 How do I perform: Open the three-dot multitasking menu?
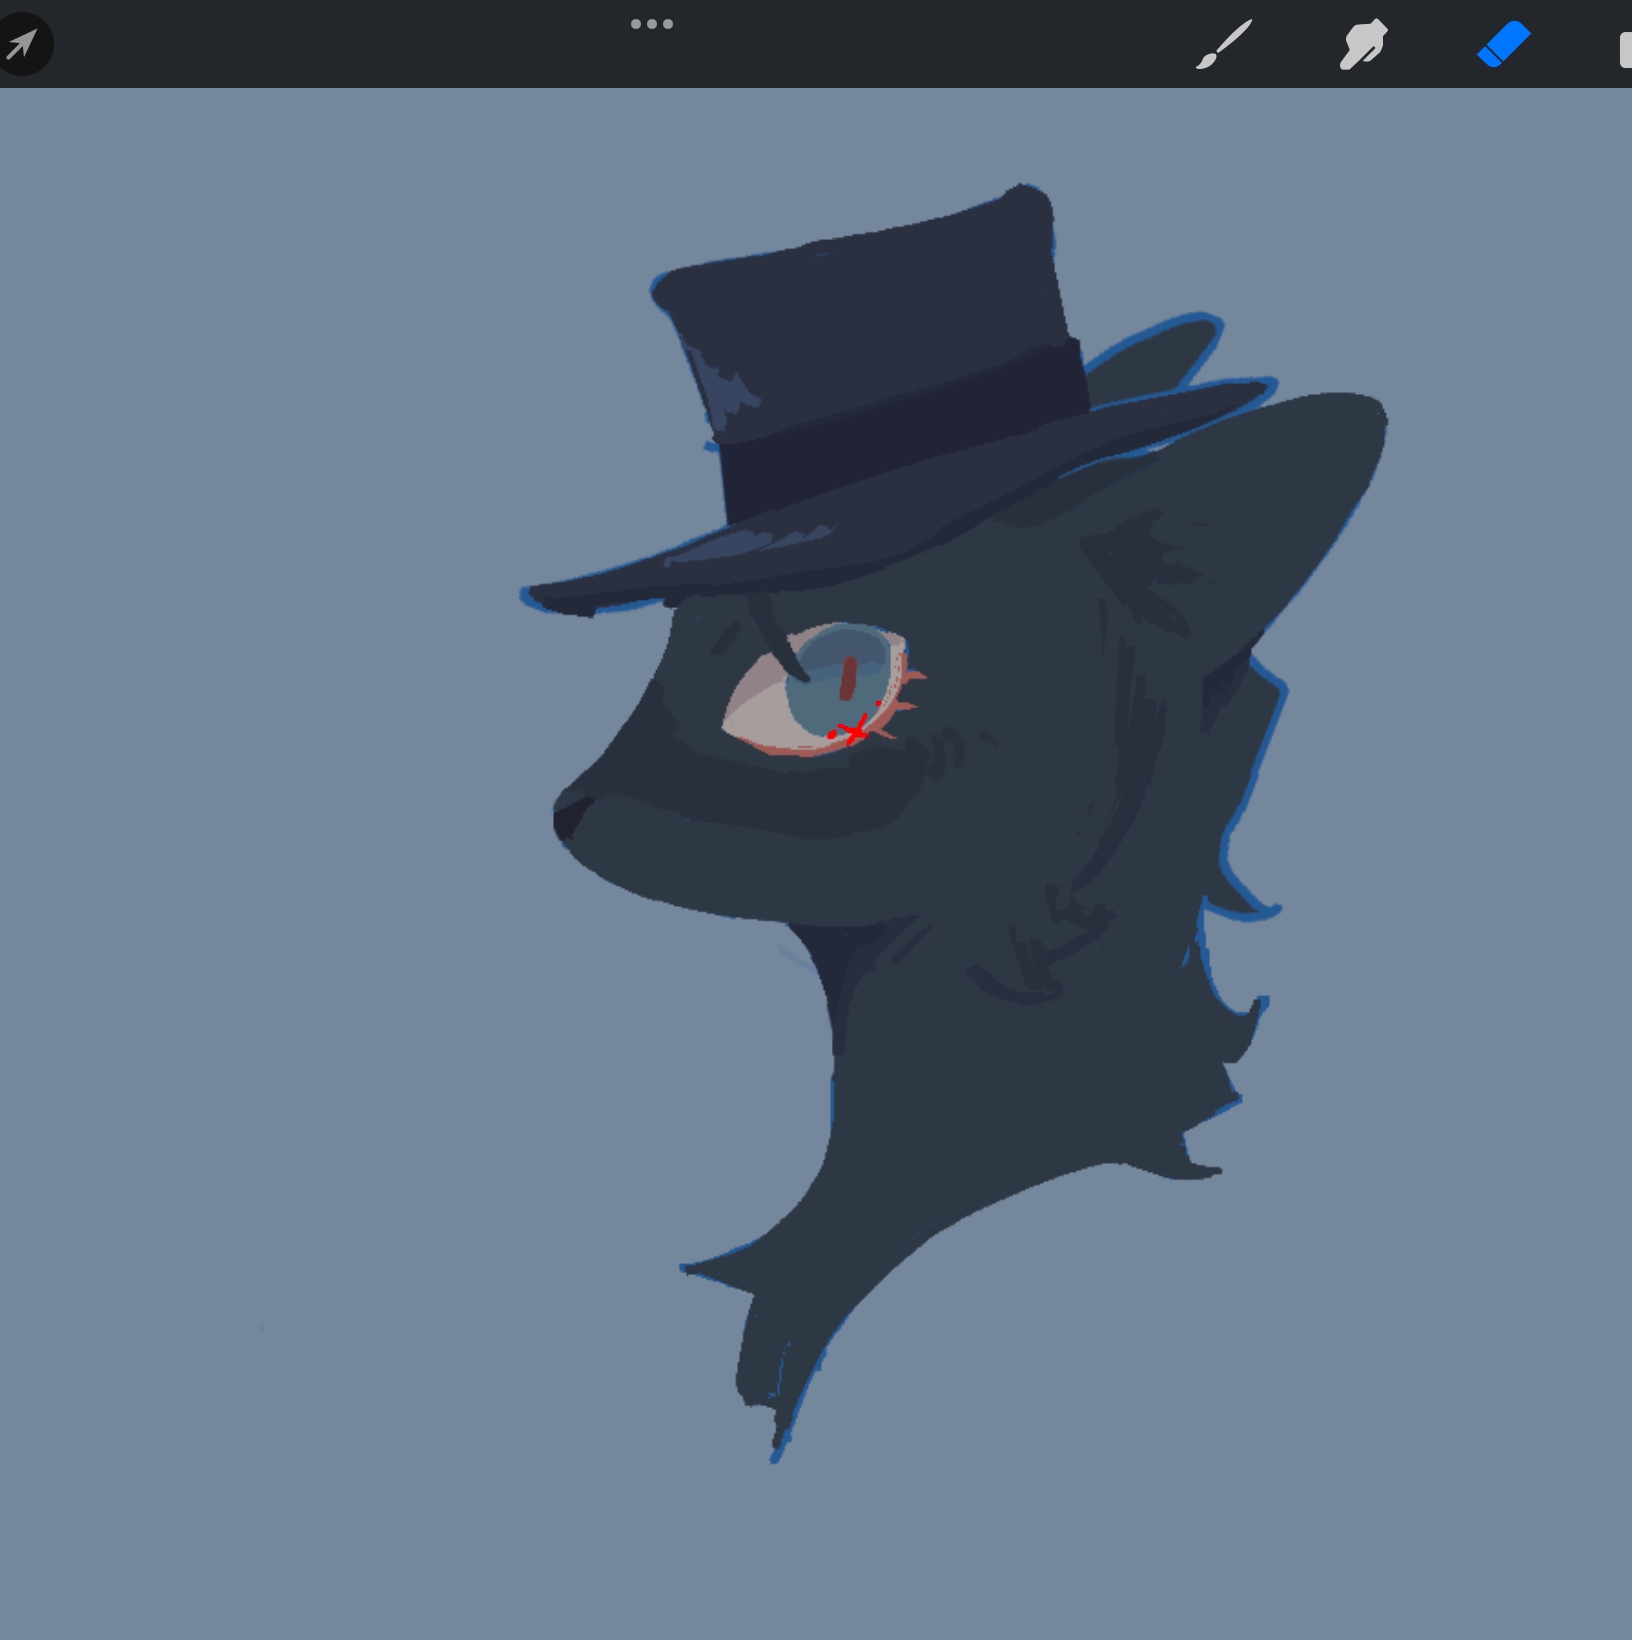tap(652, 24)
